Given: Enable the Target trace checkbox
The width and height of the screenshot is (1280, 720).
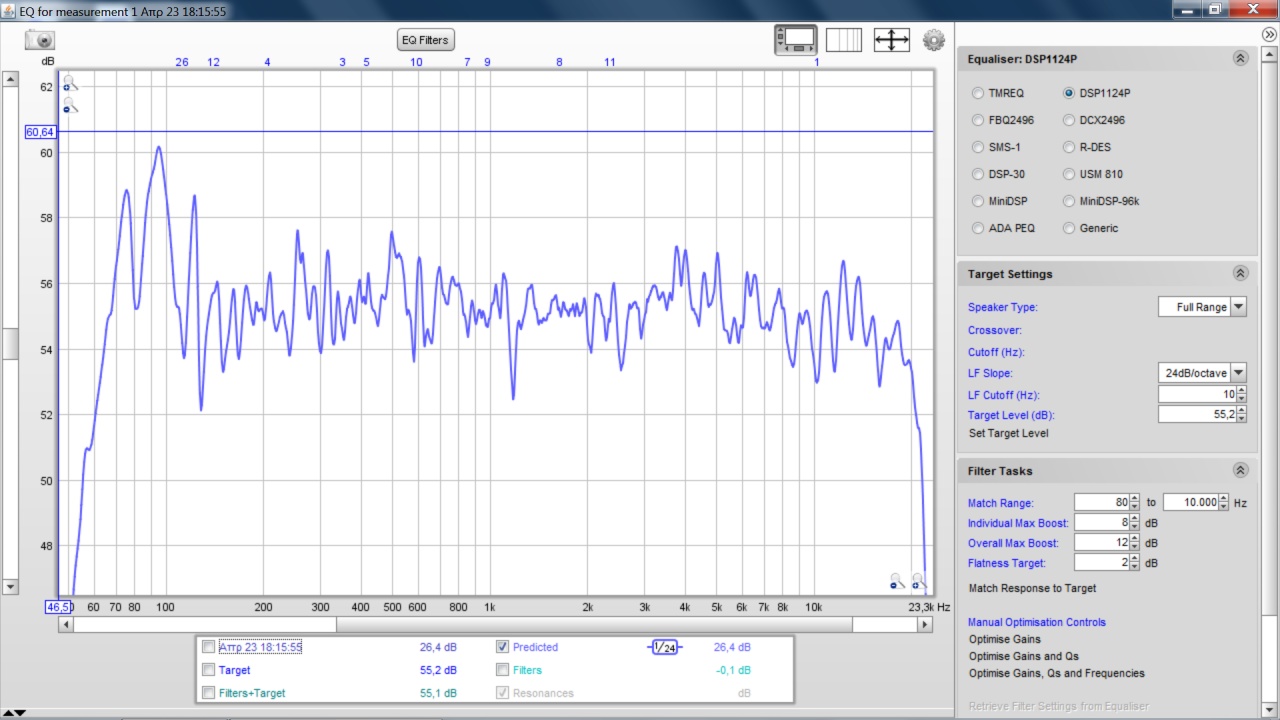Looking at the screenshot, I should (208, 670).
